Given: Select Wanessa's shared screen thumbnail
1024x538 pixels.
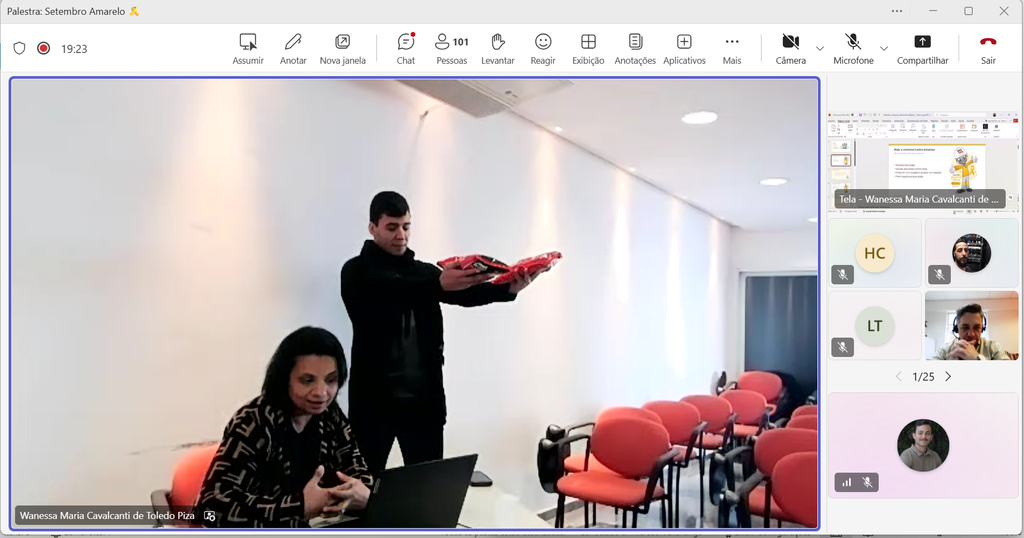Looking at the screenshot, I should point(923,161).
